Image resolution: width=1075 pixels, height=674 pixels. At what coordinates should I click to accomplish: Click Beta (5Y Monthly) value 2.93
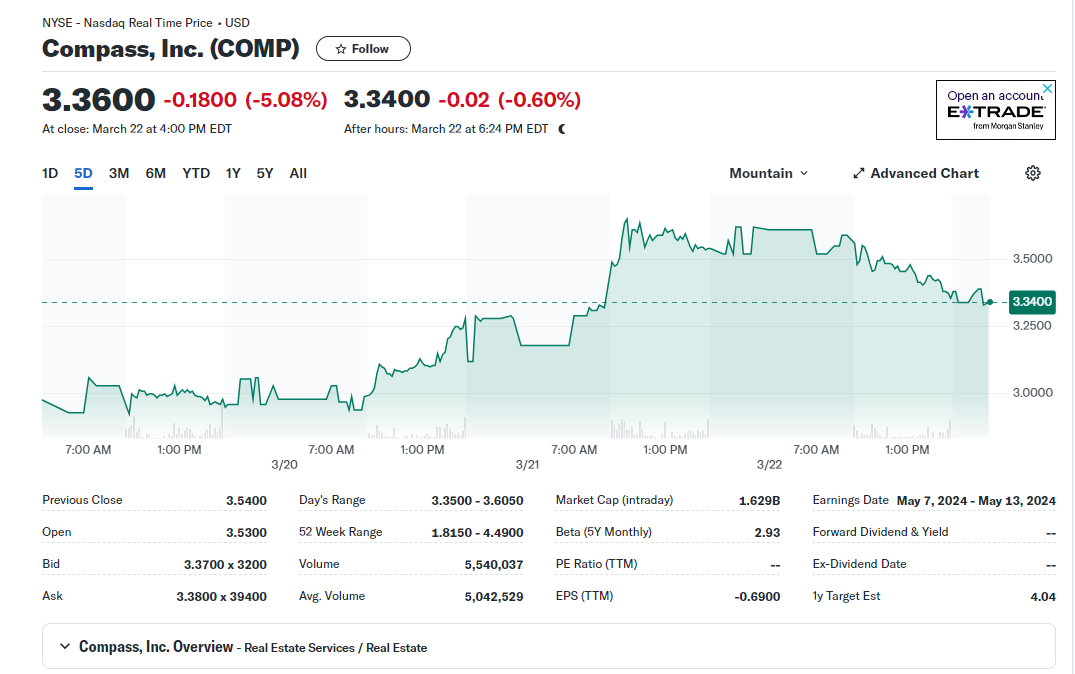(x=767, y=533)
